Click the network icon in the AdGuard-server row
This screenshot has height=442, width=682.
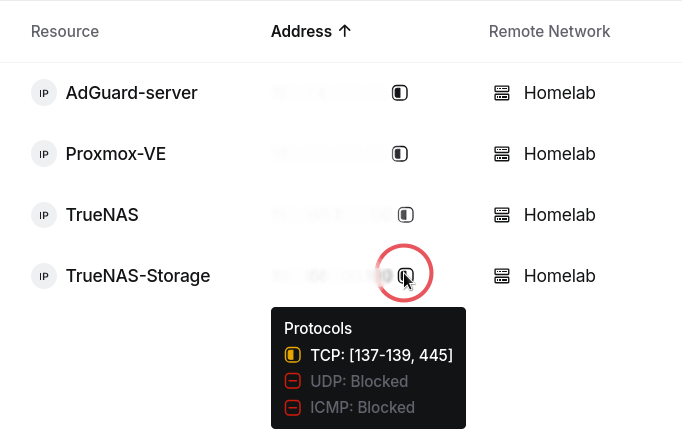(x=501, y=93)
